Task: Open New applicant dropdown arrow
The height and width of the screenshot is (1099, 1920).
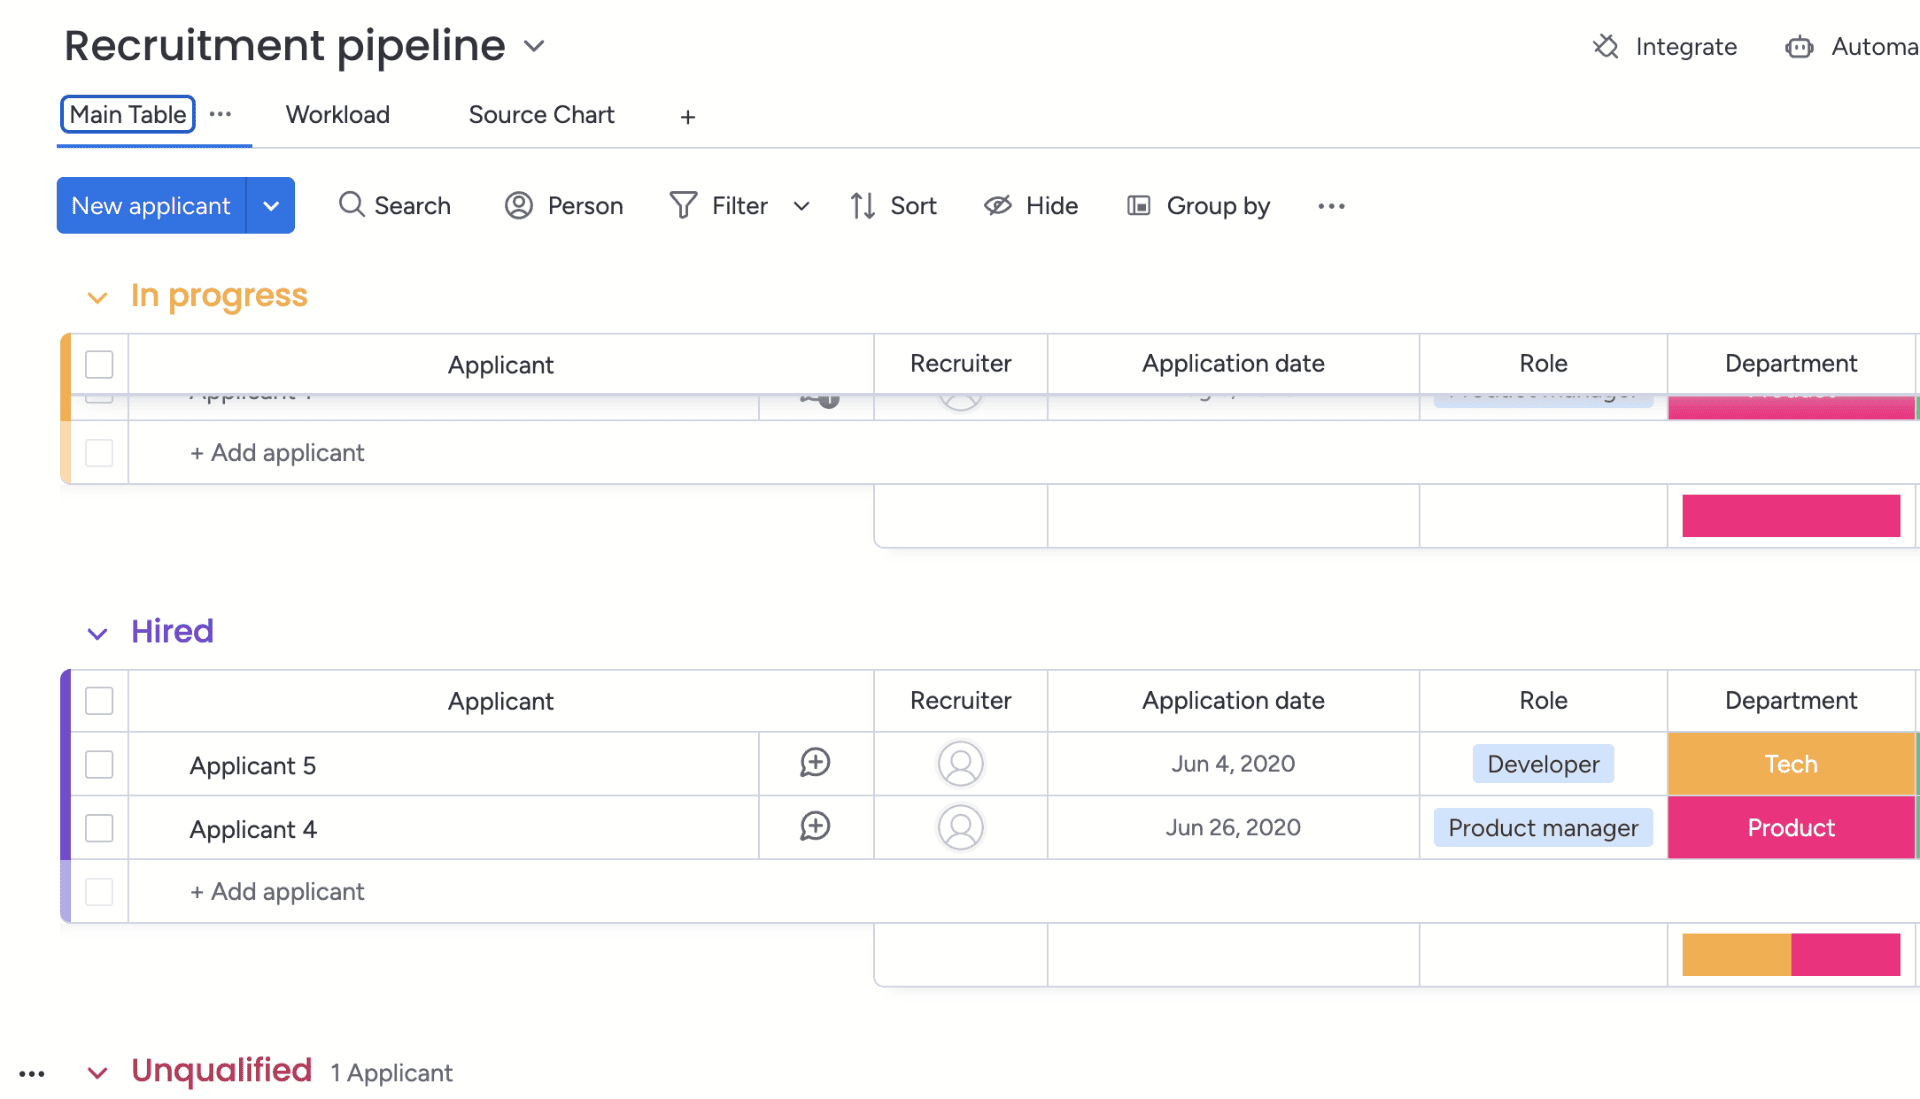Action: click(271, 205)
